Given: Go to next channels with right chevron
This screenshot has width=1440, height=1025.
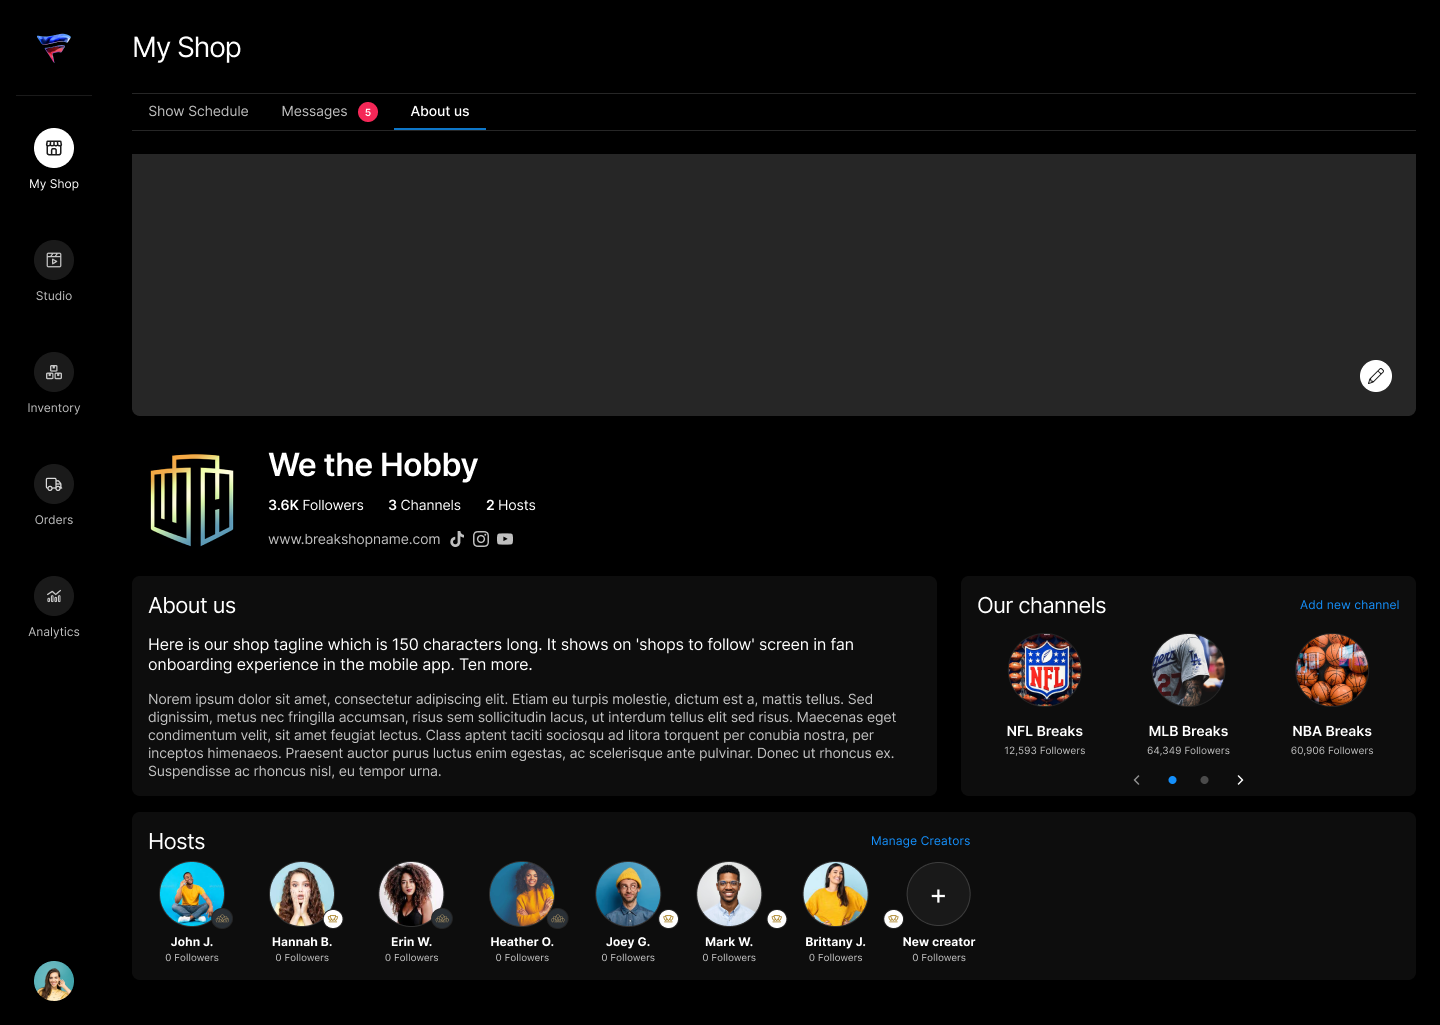Looking at the screenshot, I should tap(1240, 780).
